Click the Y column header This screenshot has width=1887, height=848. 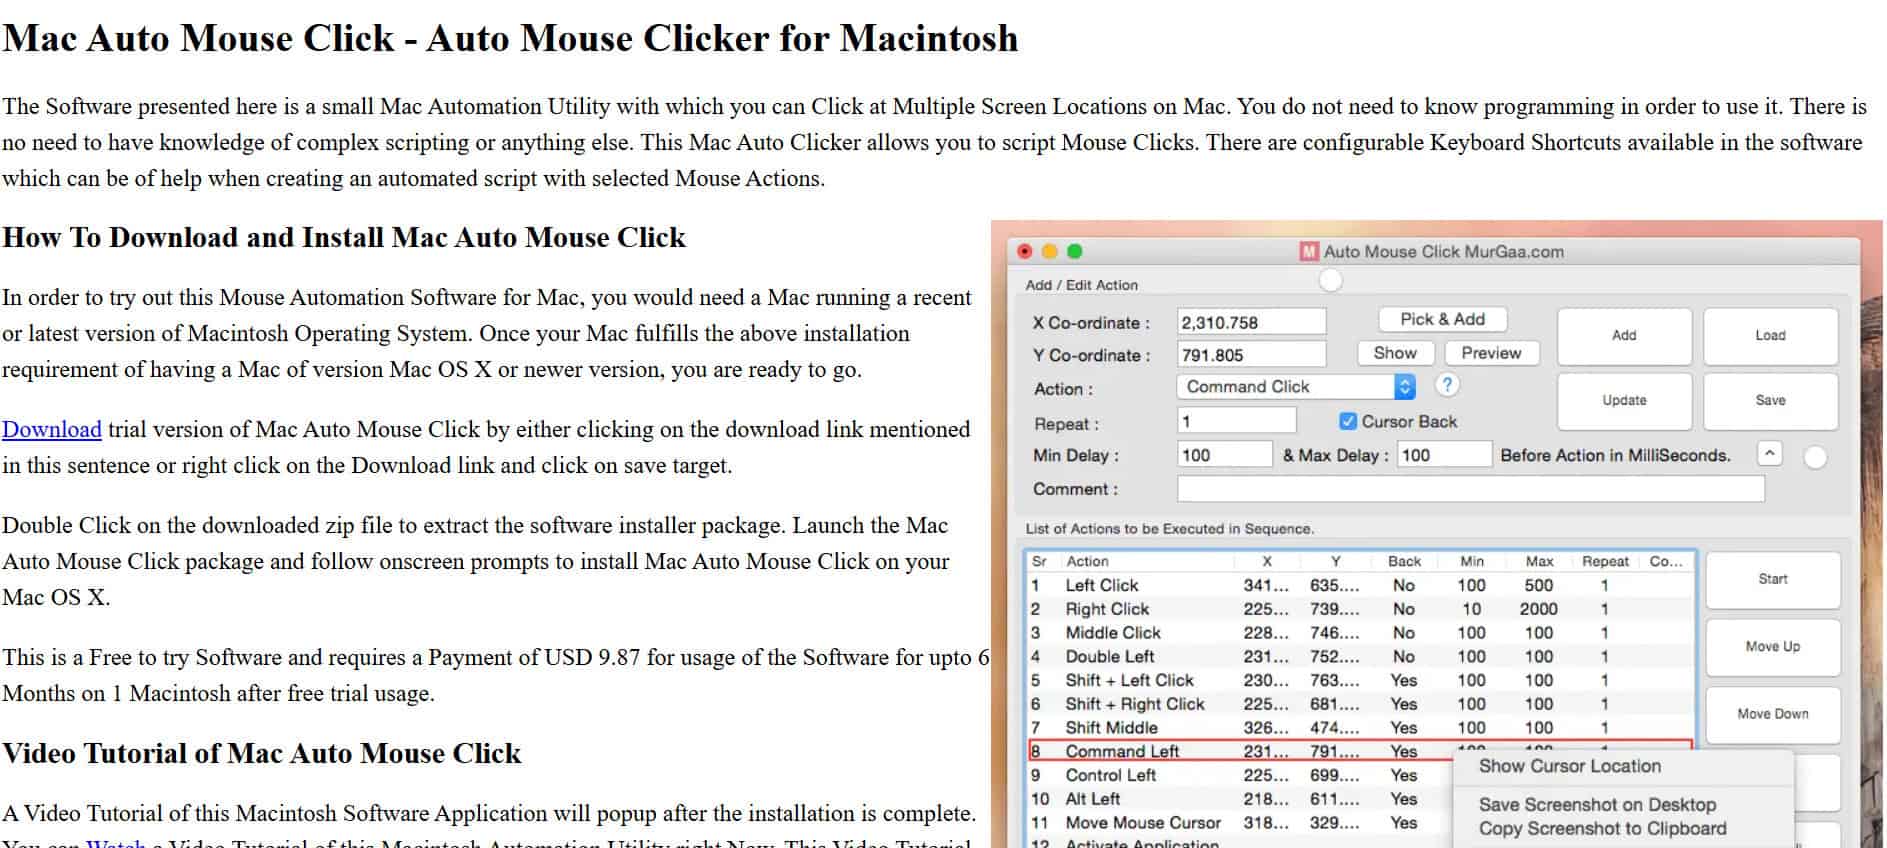coord(1335,561)
